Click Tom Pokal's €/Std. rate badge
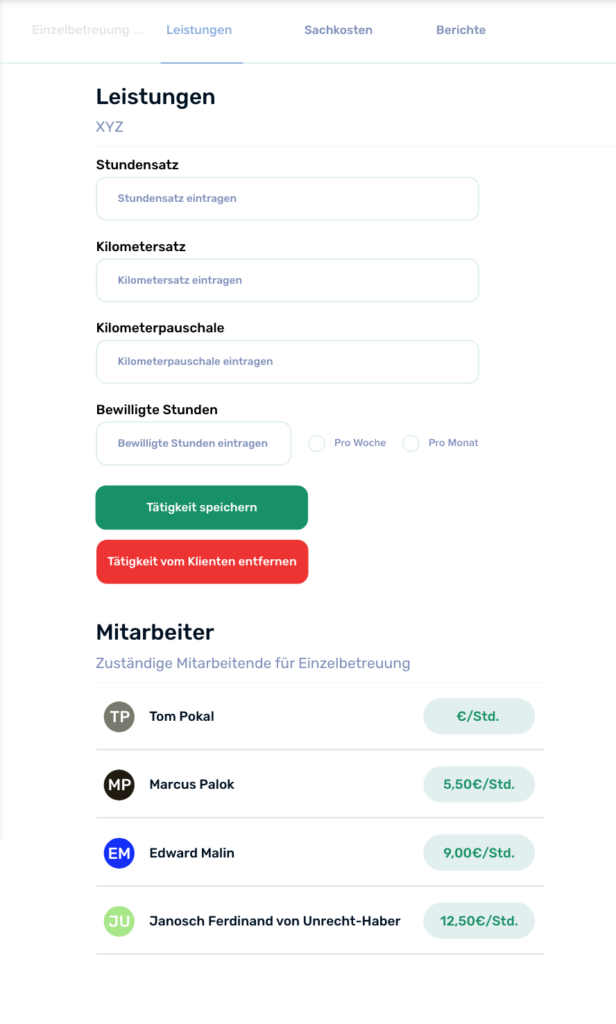 coord(479,716)
